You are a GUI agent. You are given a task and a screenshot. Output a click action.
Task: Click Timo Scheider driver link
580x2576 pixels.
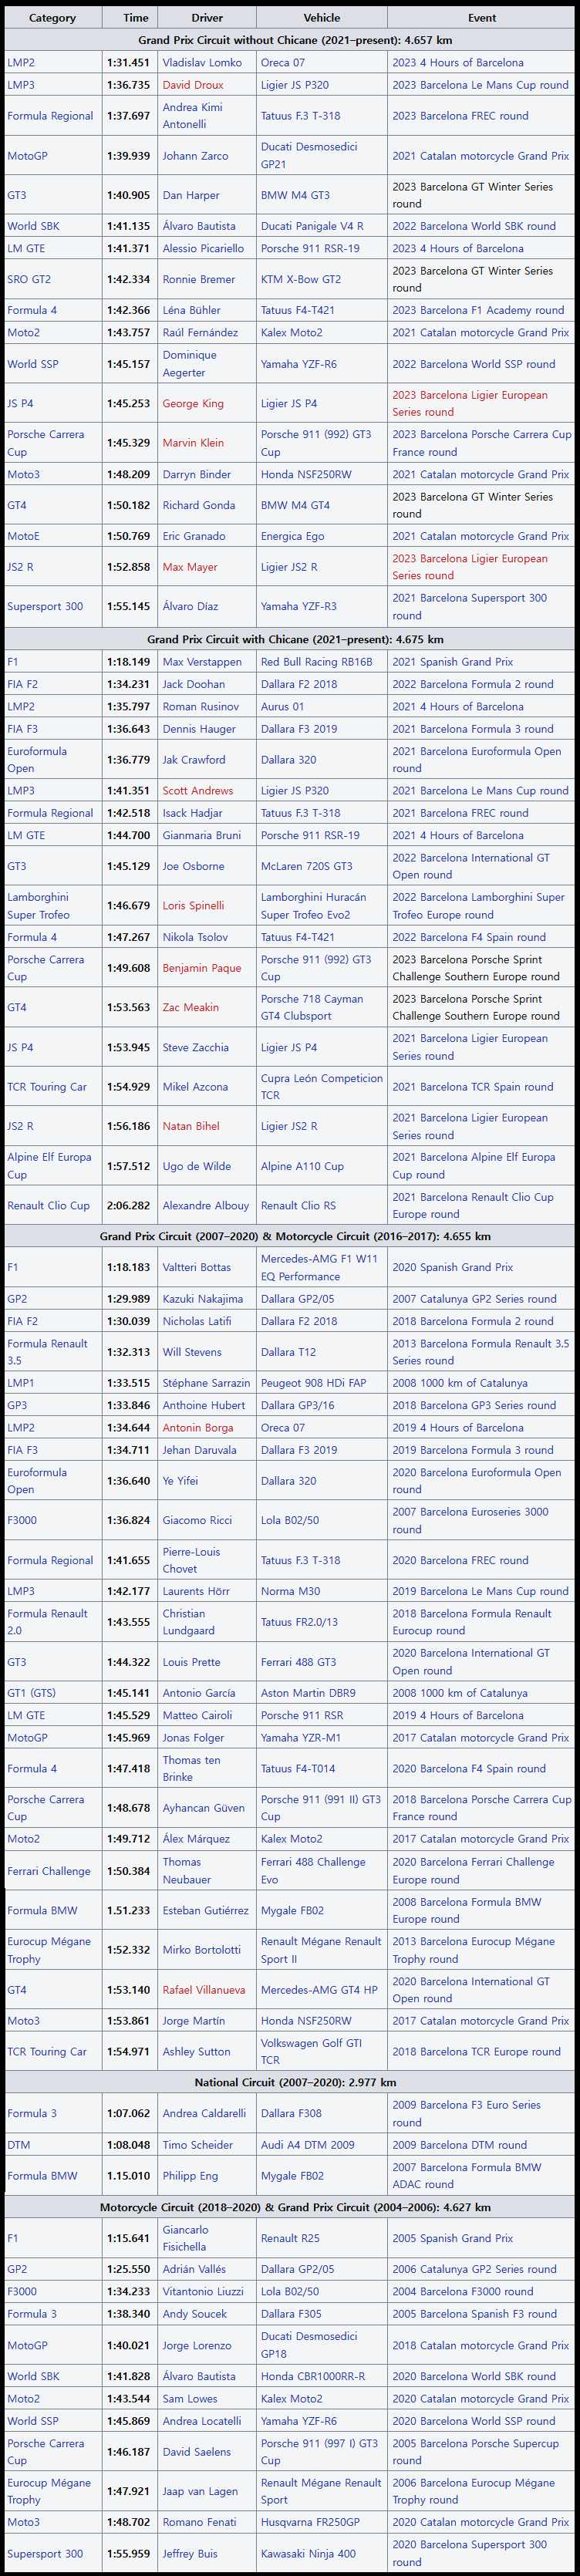pyautogui.click(x=197, y=2145)
